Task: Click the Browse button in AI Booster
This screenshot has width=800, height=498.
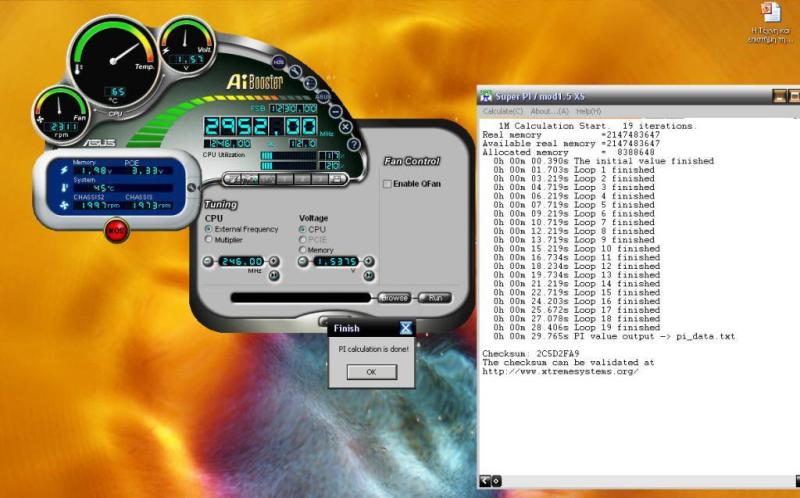Action: click(x=394, y=297)
